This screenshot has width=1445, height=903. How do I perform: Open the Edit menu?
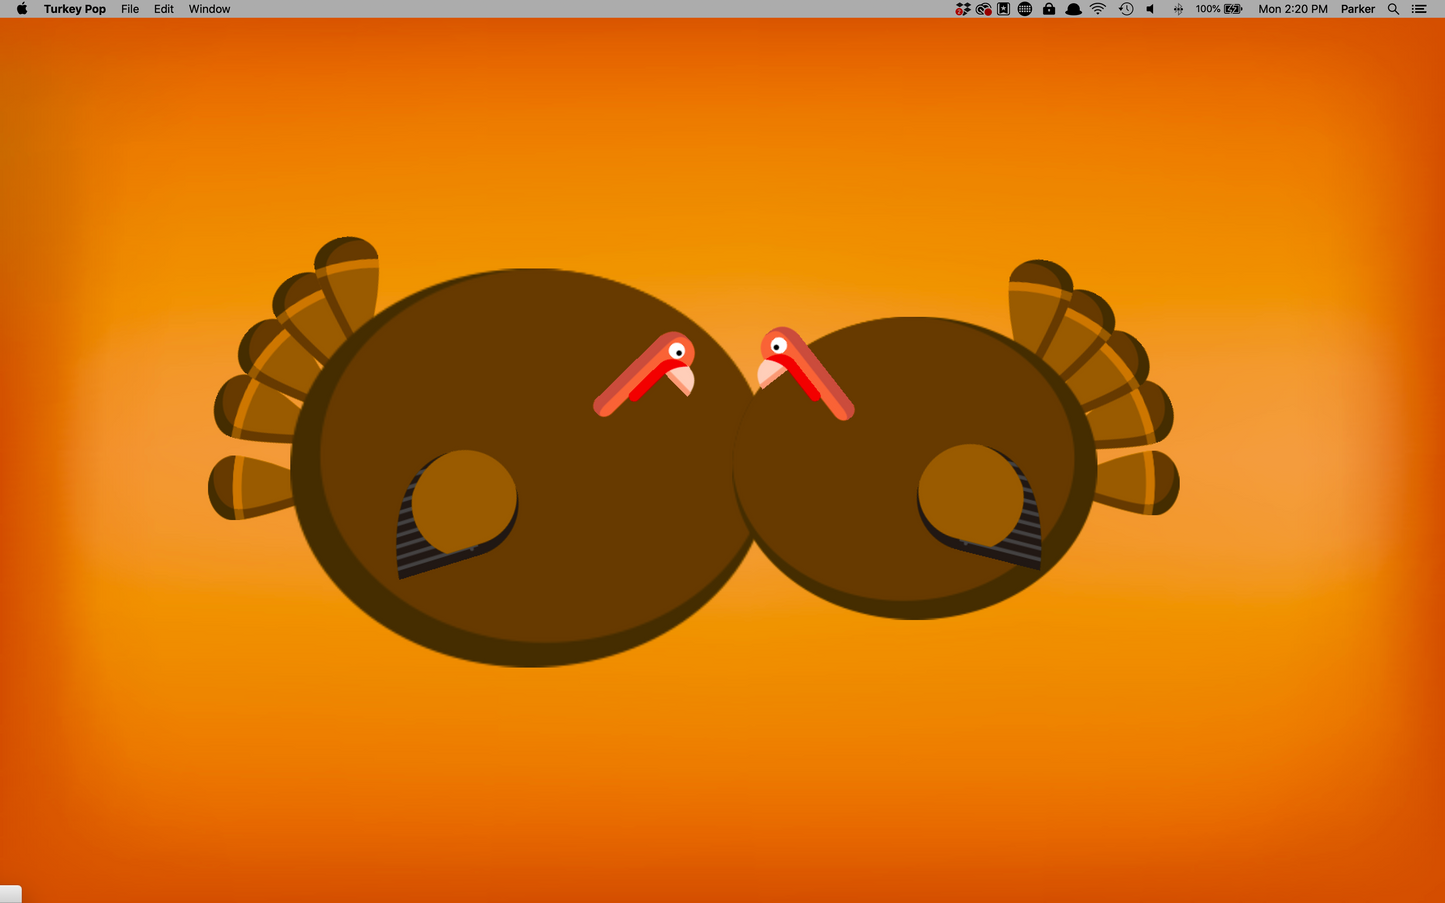coord(164,9)
